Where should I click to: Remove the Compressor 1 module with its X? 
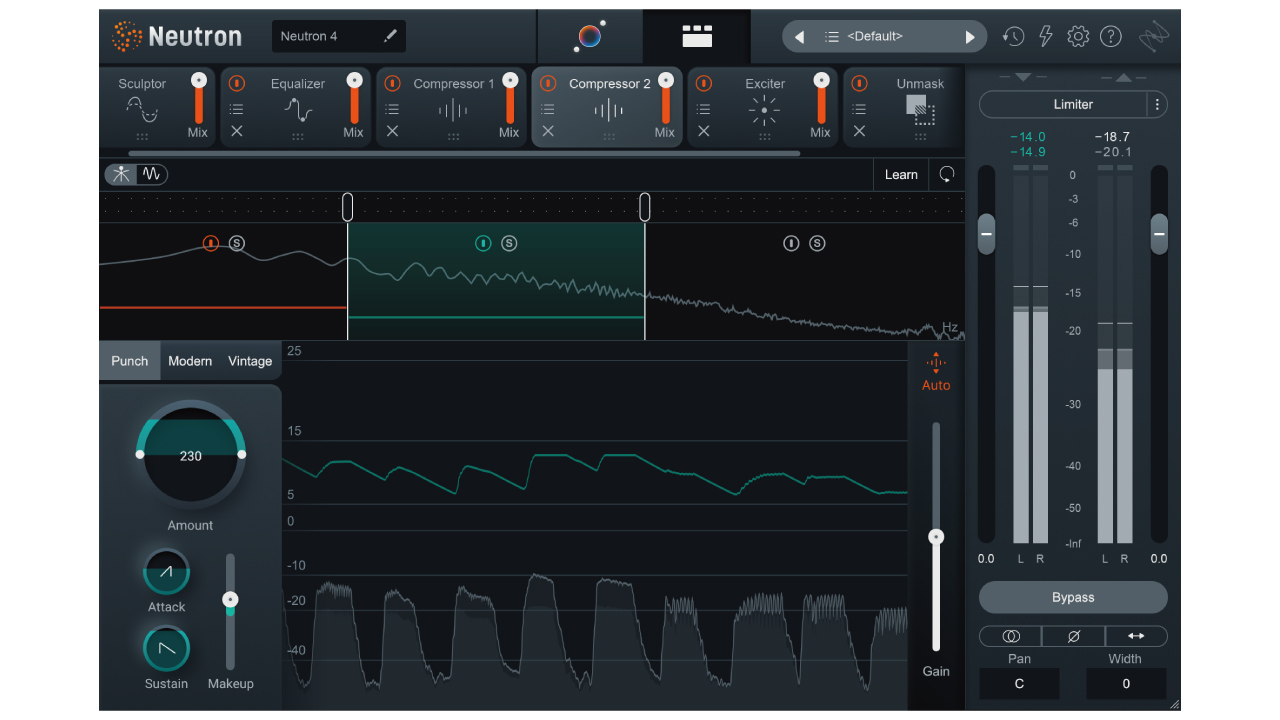tap(392, 131)
